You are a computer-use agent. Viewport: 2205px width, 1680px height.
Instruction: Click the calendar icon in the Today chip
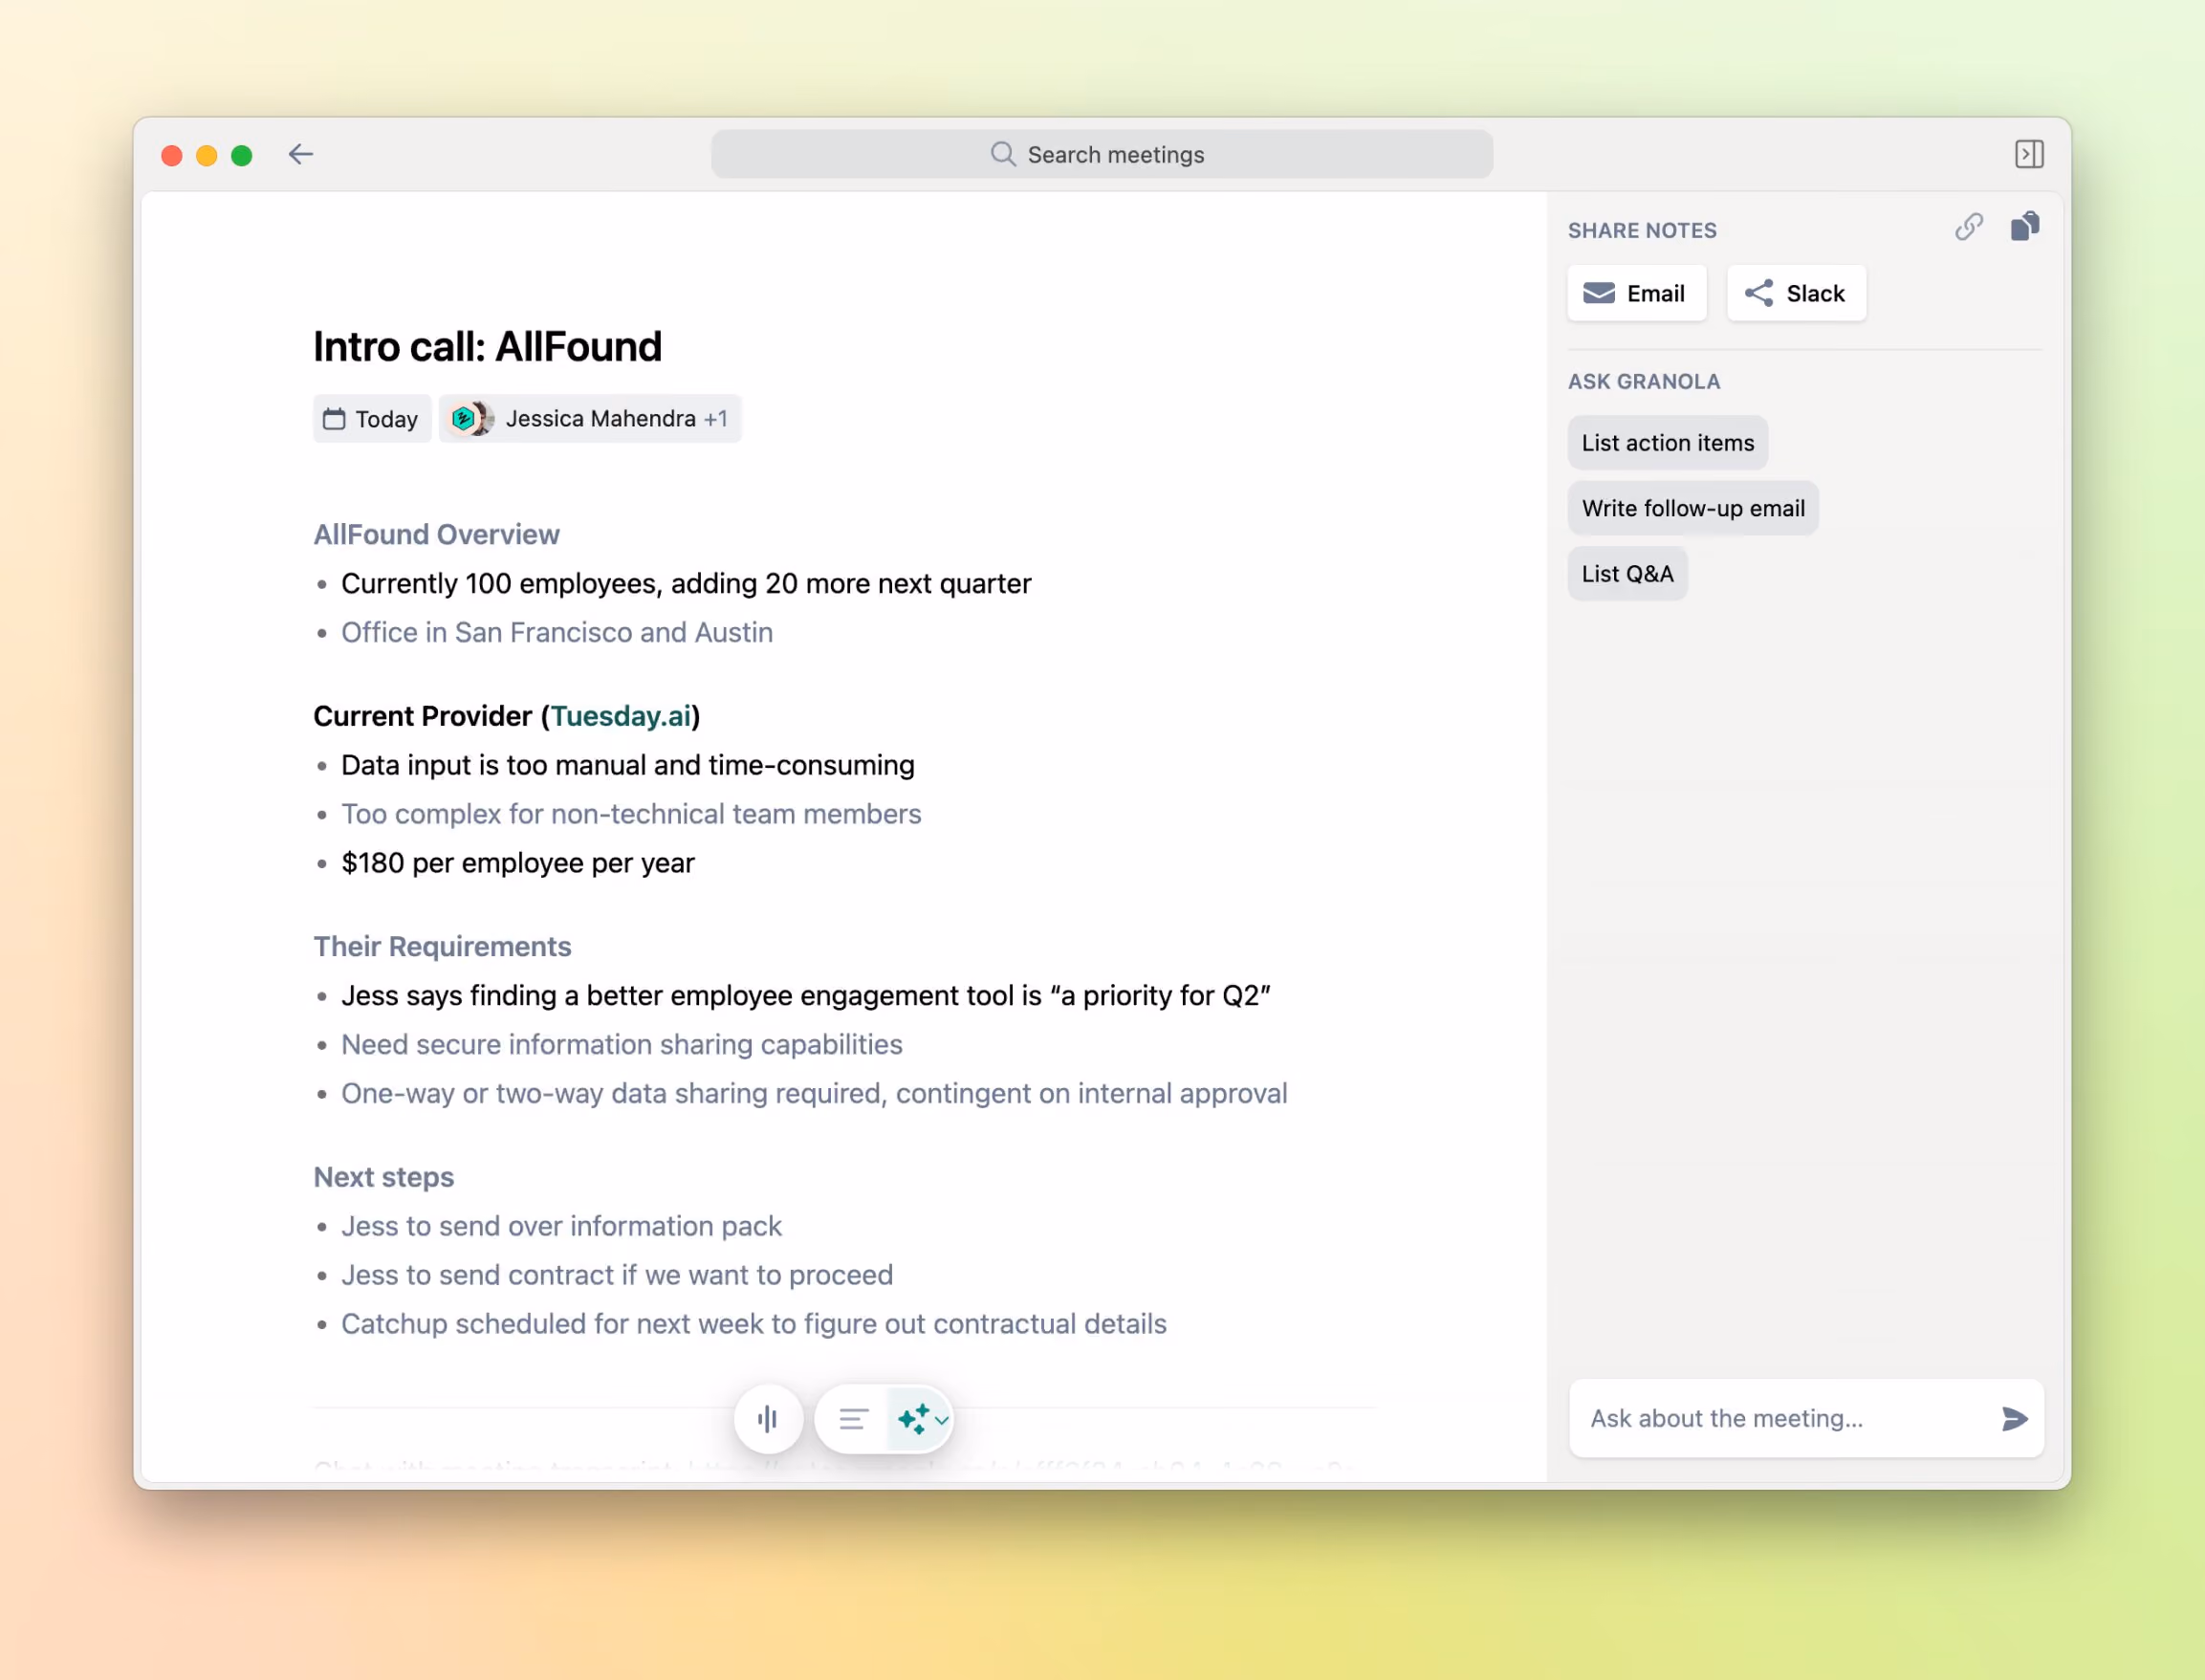(334, 419)
